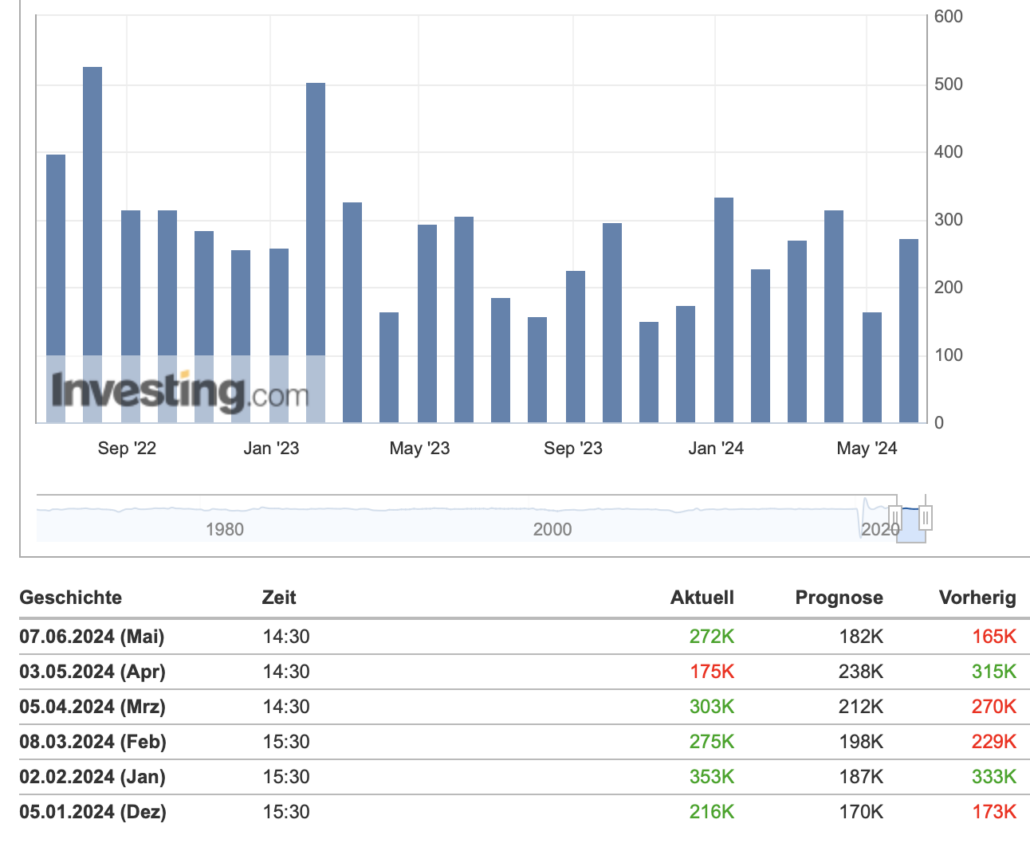Select the 353K actual value for January
The width and height of the screenshot is (1030, 843).
[x=711, y=777]
